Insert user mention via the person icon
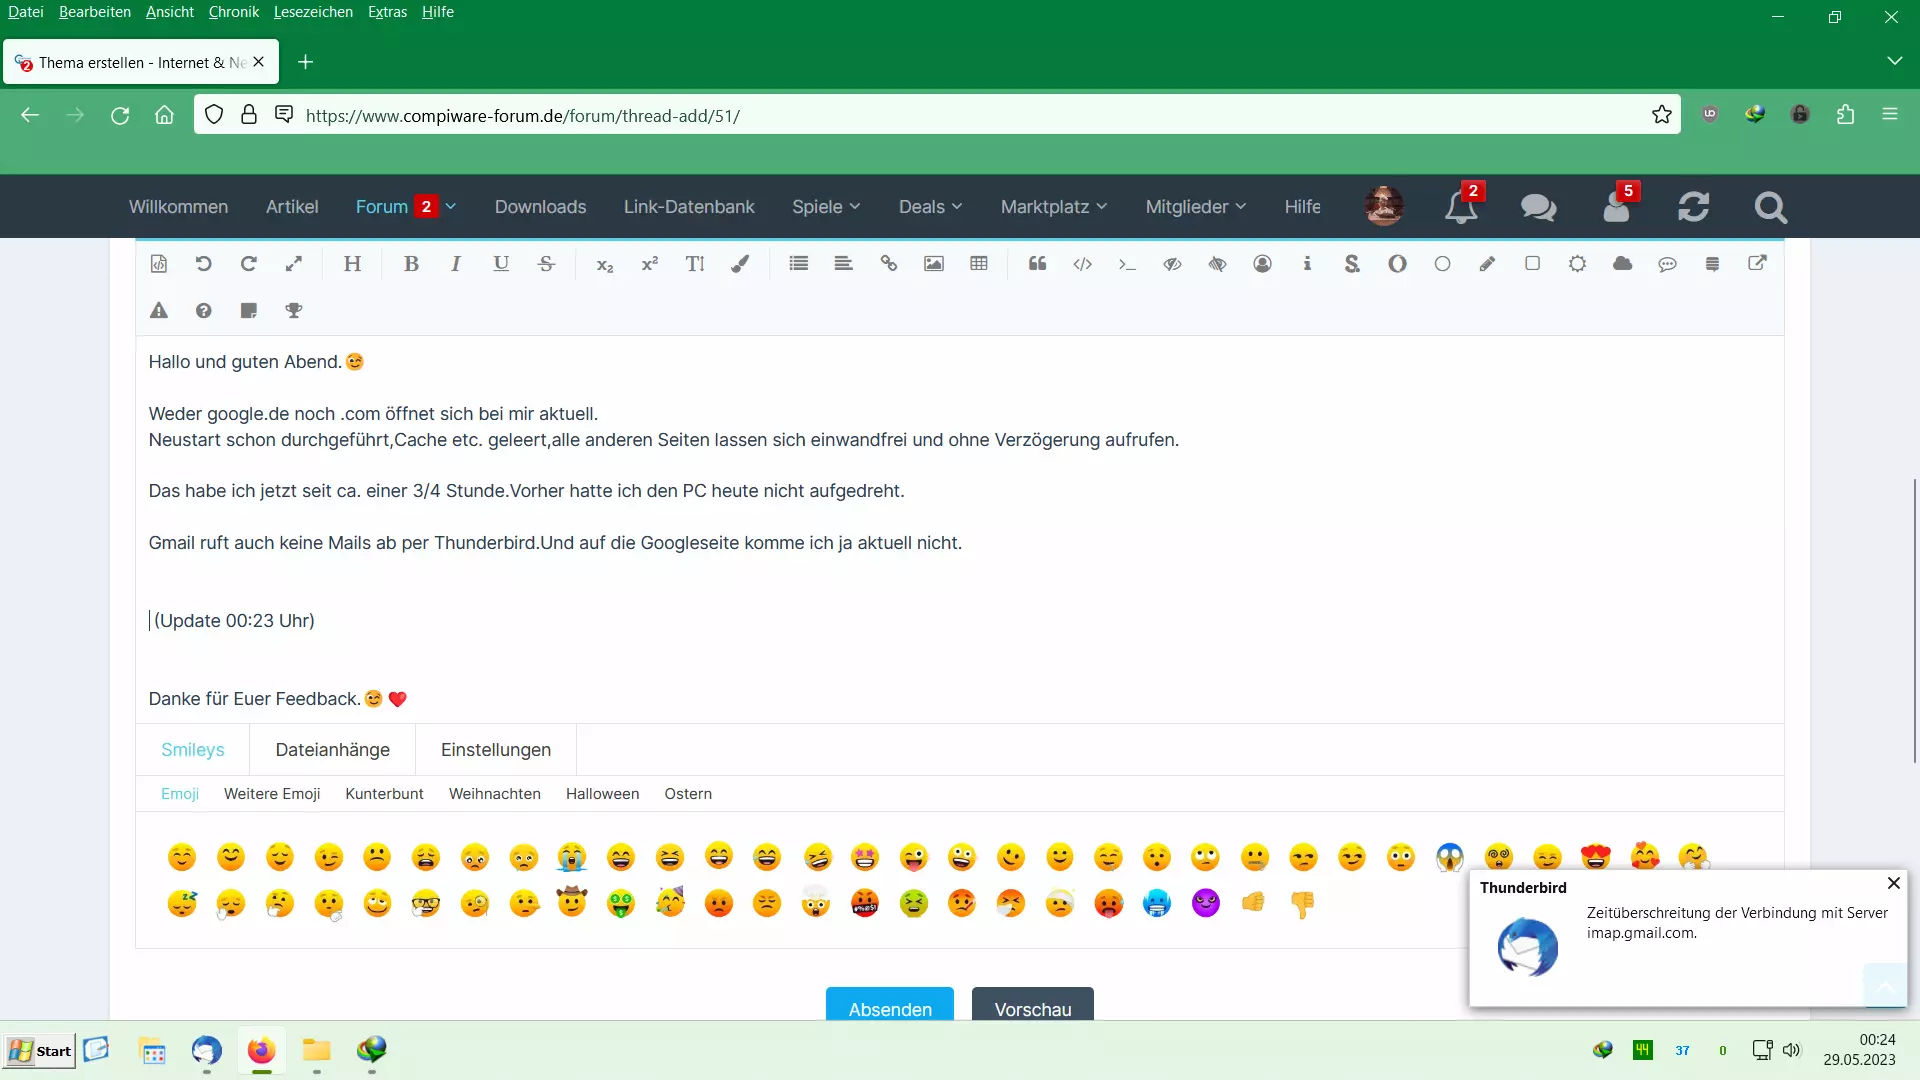This screenshot has width=1920, height=1080. click(x=1262, y=264)
